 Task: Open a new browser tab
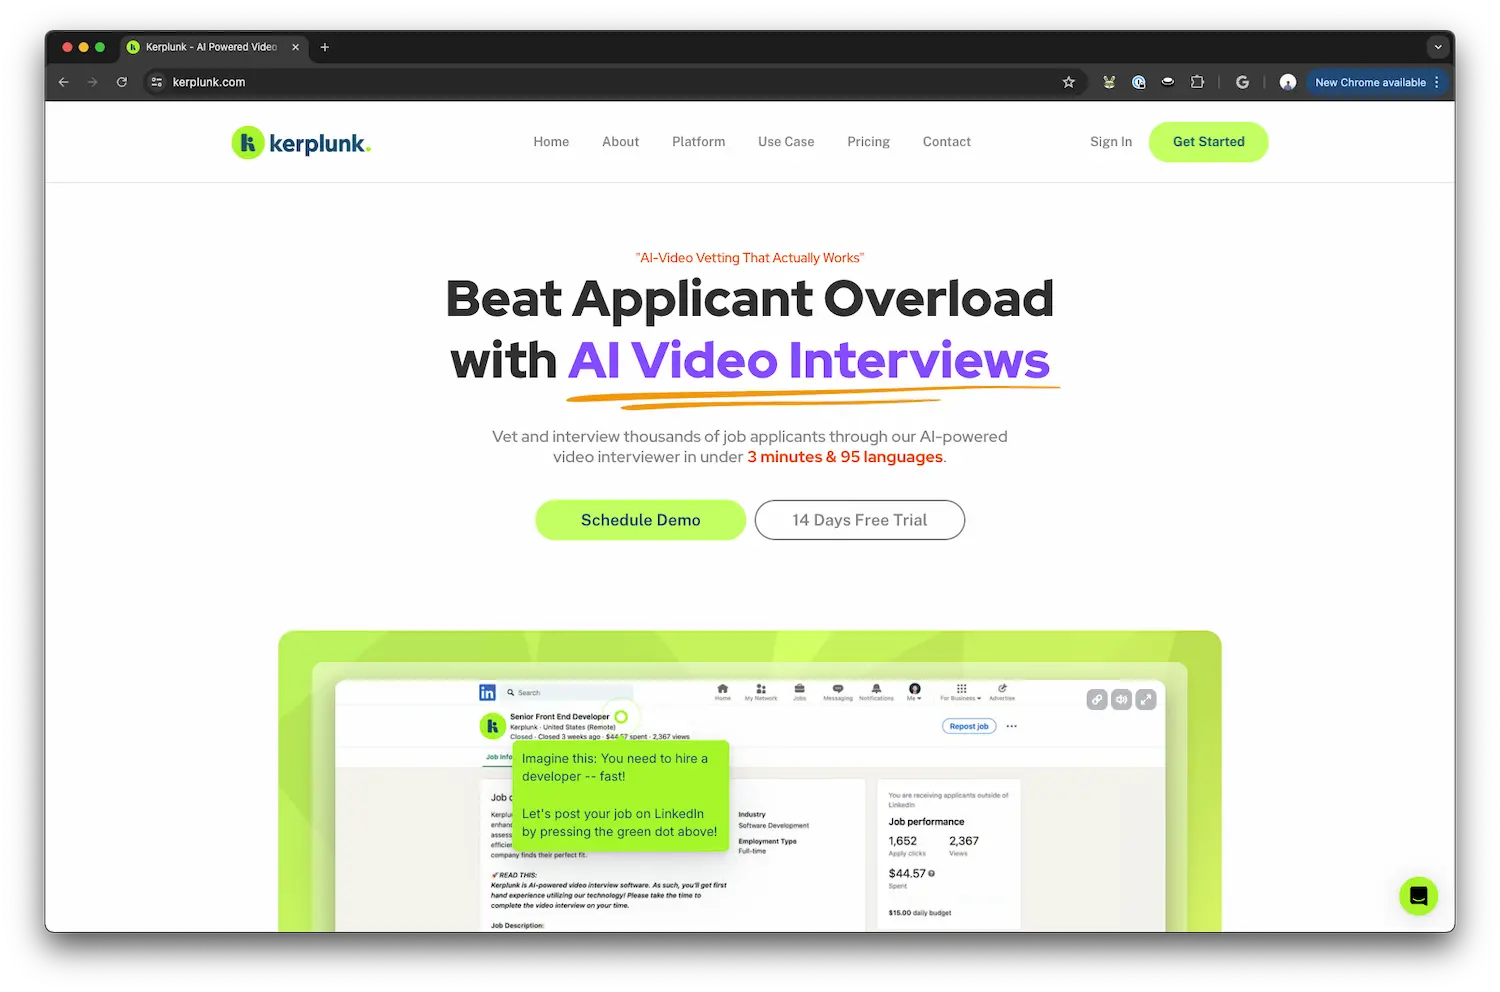(x=324, y=47)
